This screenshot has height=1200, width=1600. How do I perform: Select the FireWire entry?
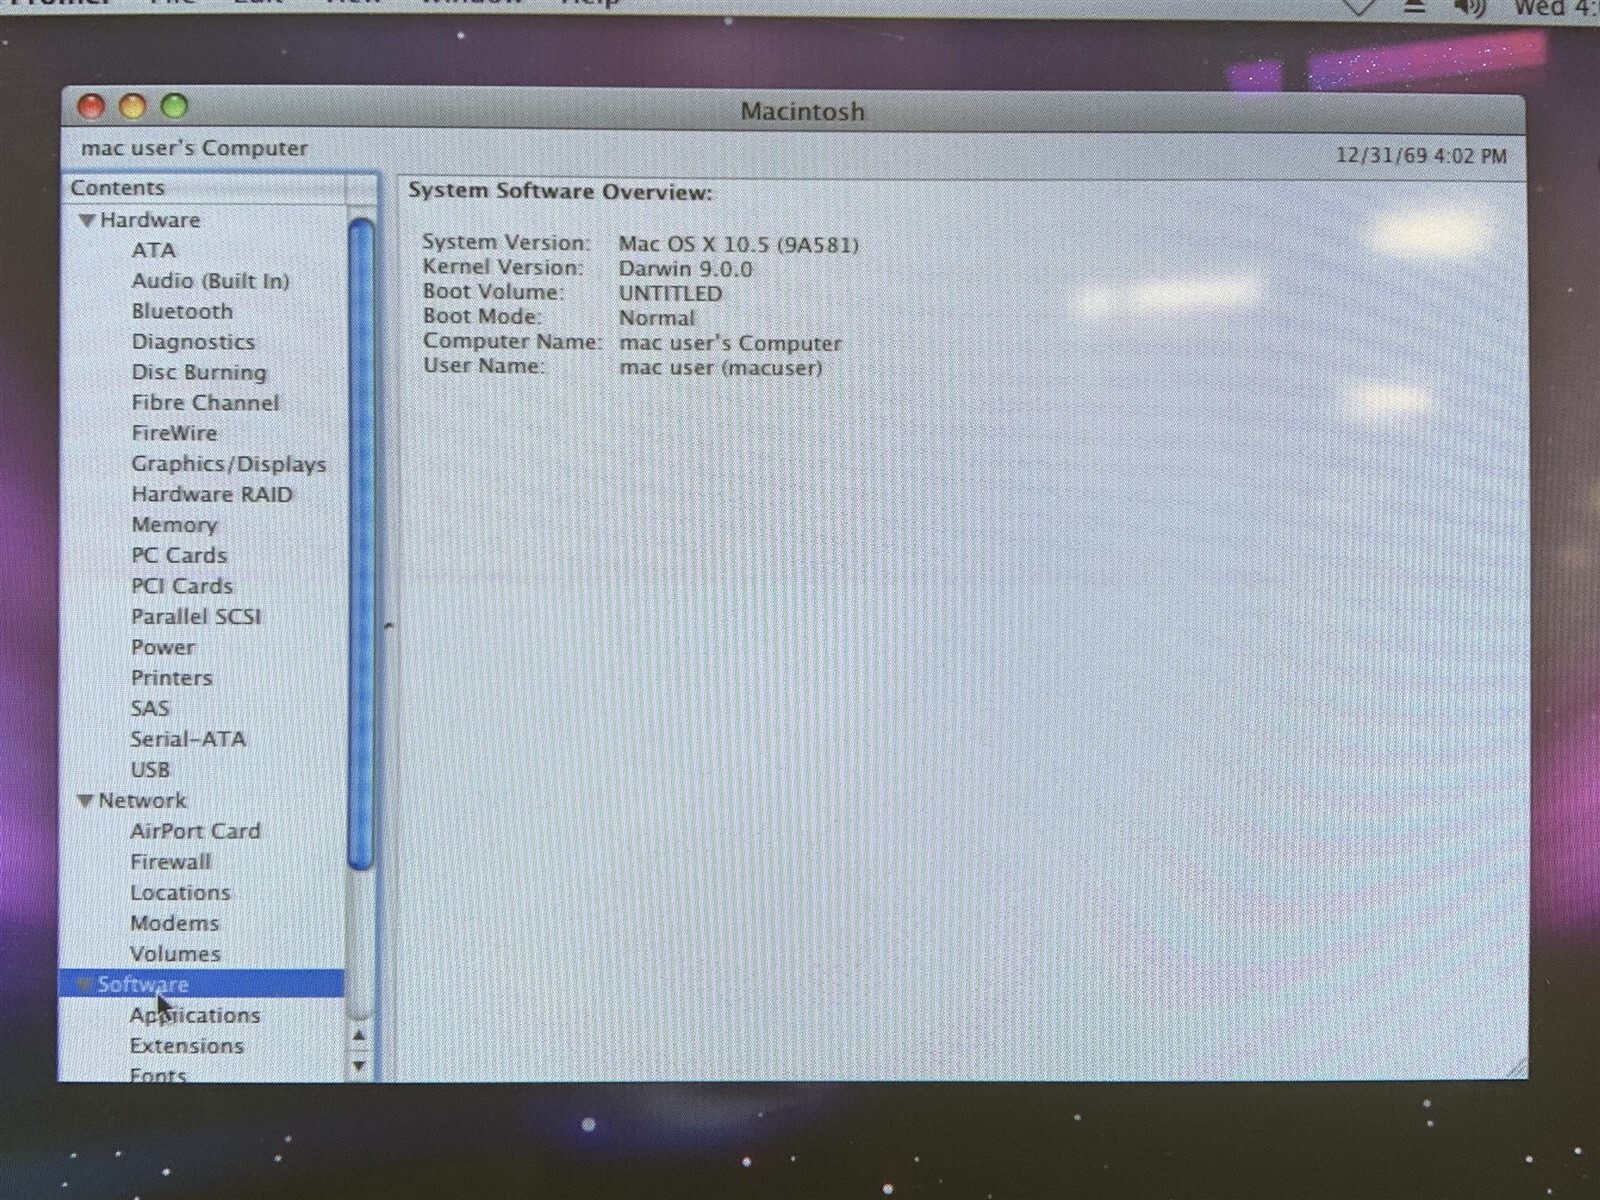(x=174, y=433)
